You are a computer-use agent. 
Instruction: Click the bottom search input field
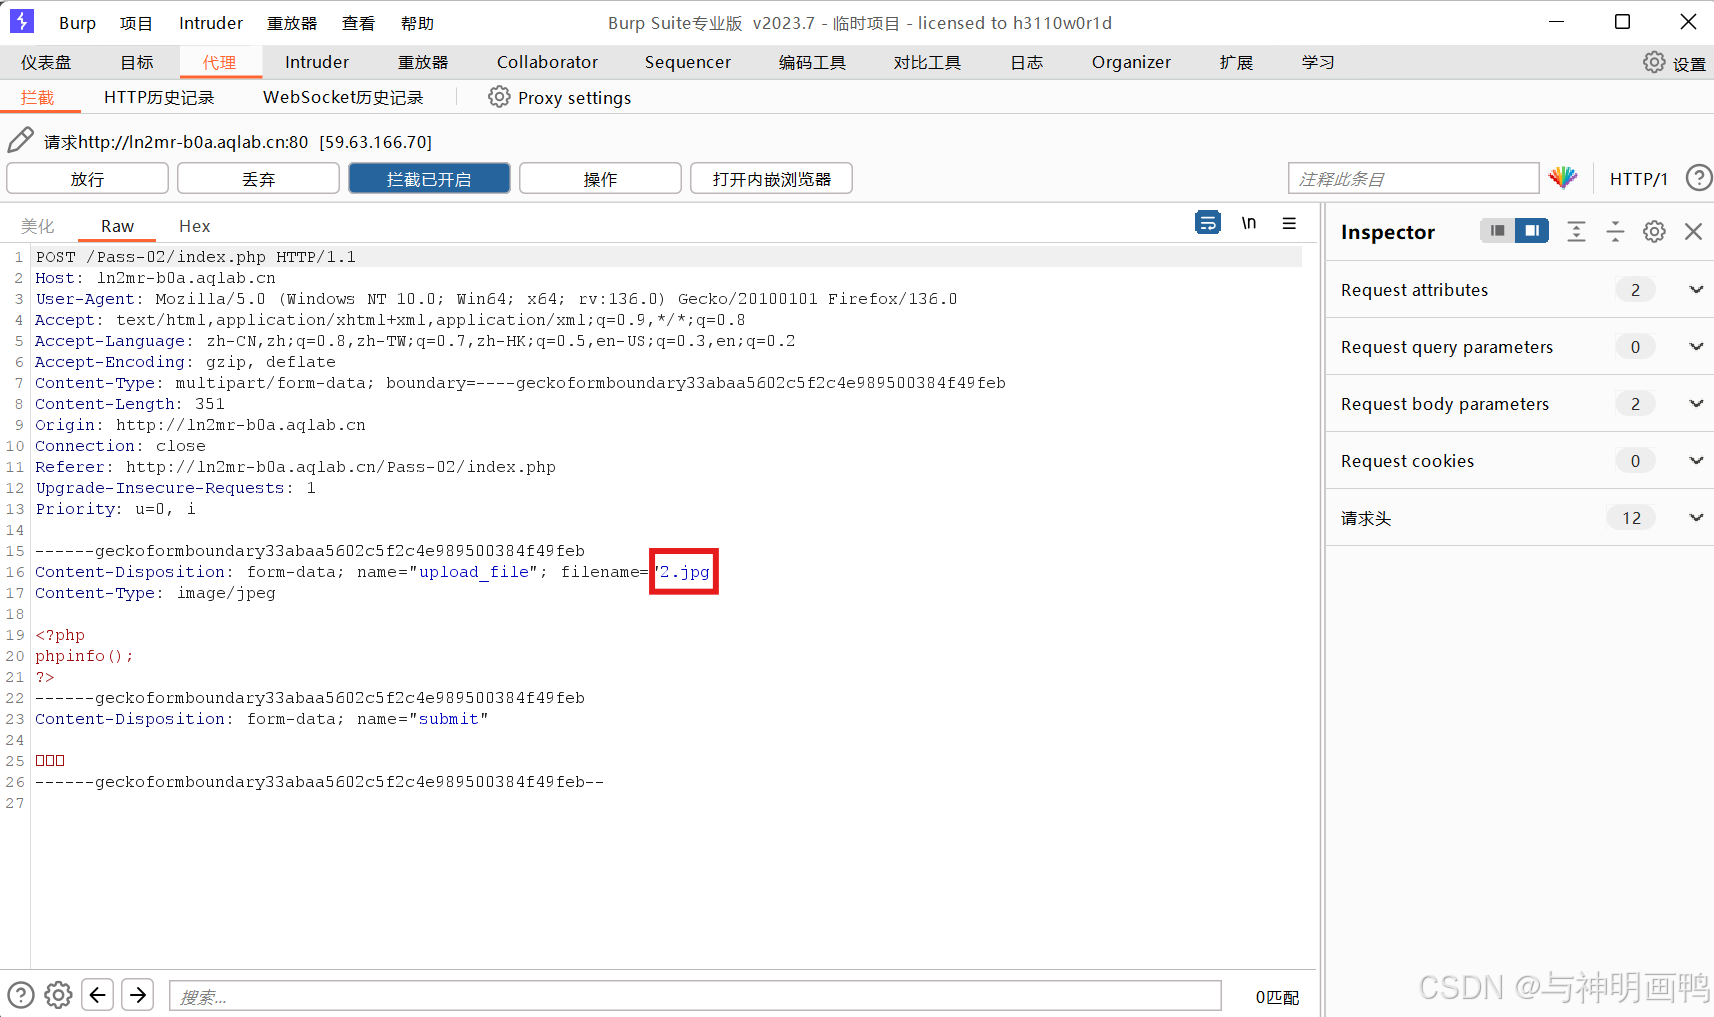[x=695, y=996]
